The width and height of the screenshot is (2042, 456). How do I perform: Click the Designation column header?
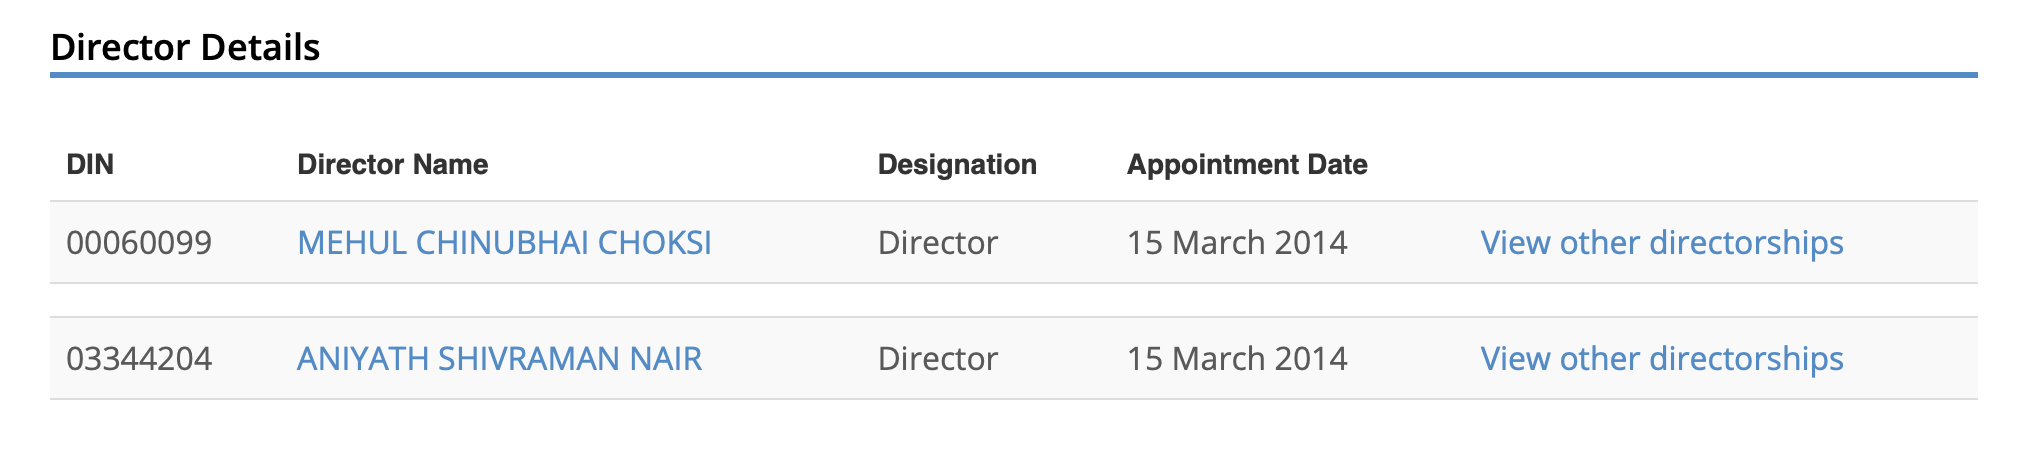pyautogui.click(x=956, y=165)
